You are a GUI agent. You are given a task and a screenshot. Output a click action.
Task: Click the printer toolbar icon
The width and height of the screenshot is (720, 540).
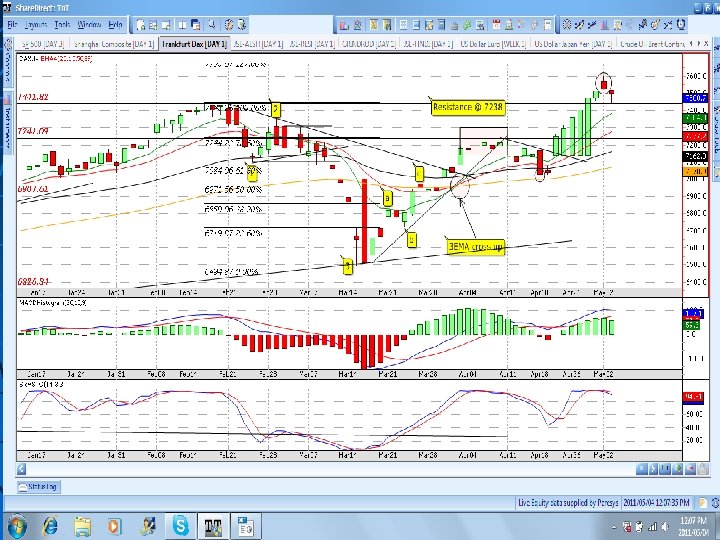tap(455, 25)
